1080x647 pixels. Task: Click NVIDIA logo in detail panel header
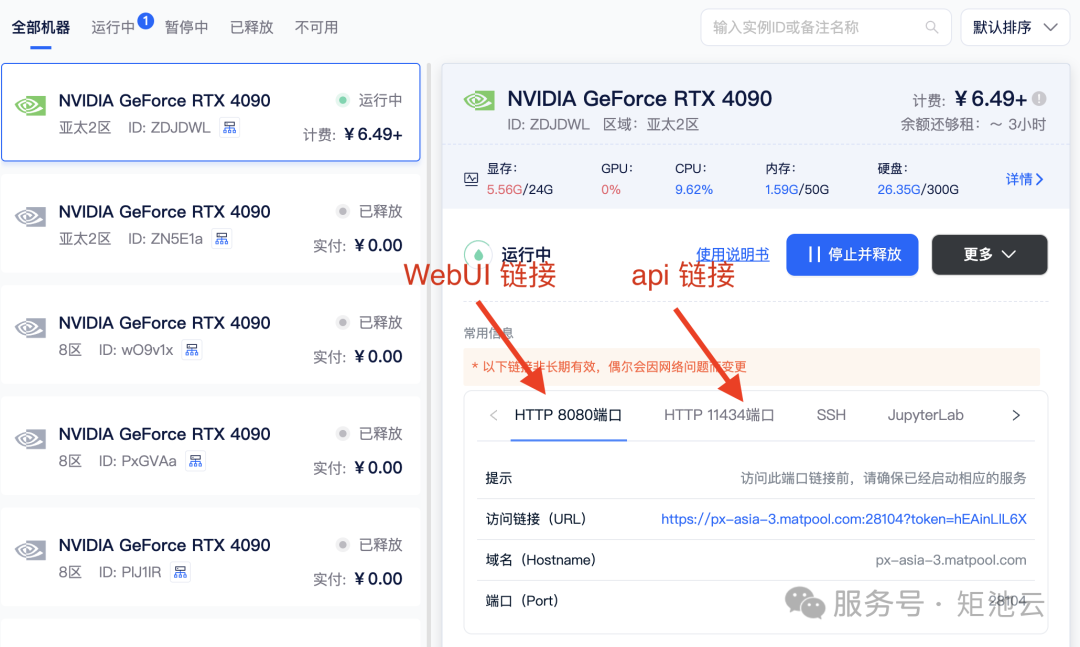point(479,101)
